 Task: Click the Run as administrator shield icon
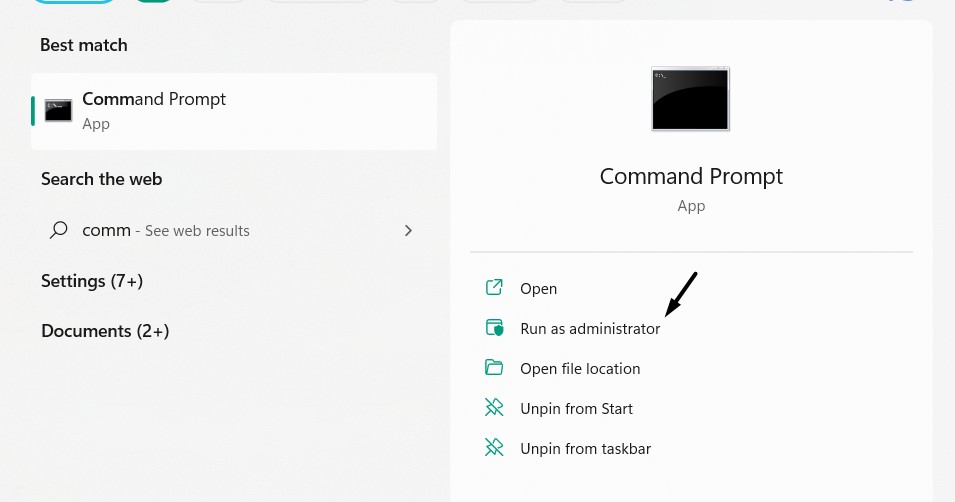494,328
